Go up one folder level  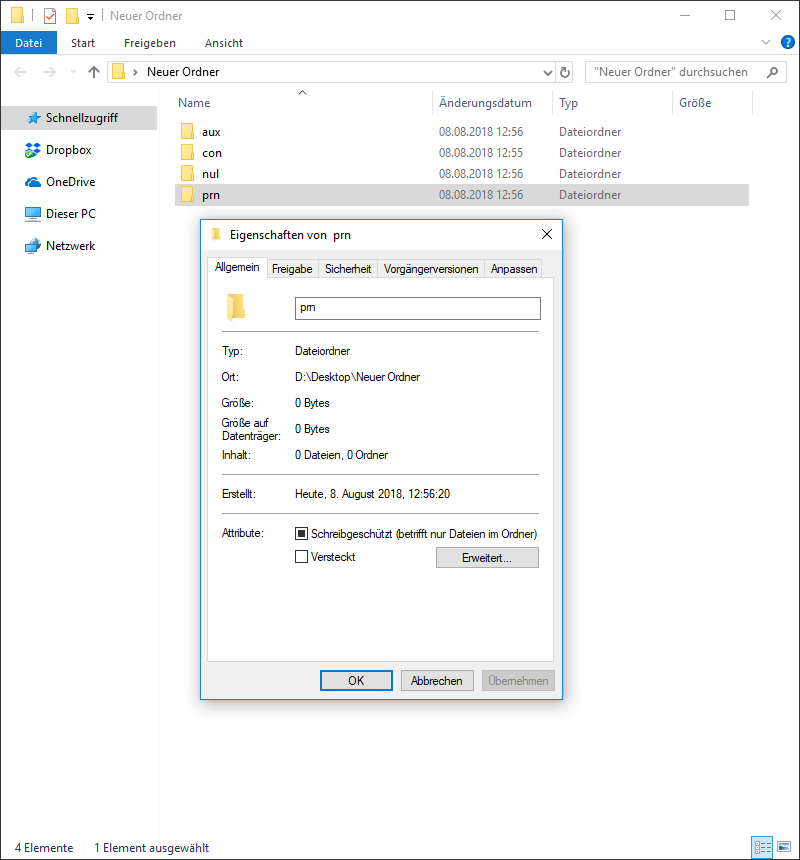pos(94,72)
